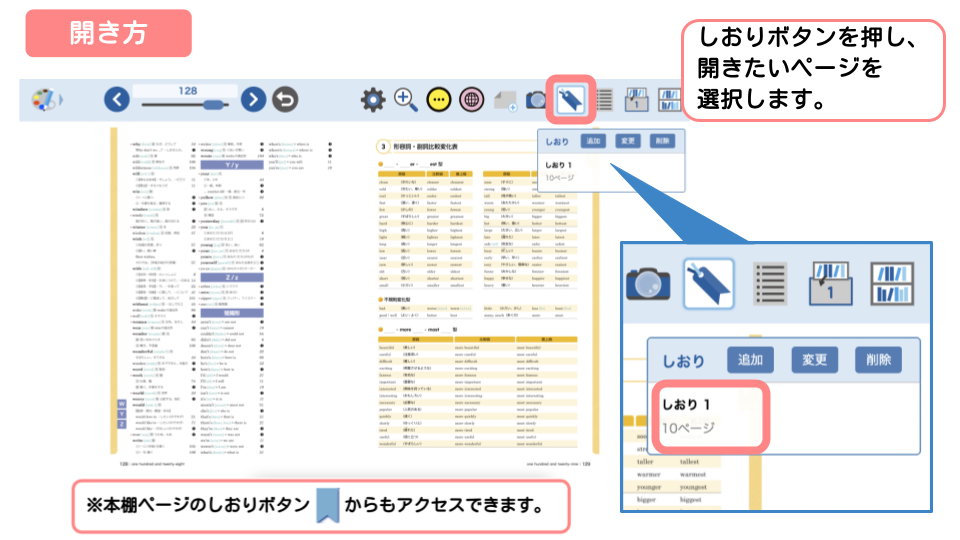
Task: Select the しおり 1 entry in the small popup
Action: (x=563, y=165)
